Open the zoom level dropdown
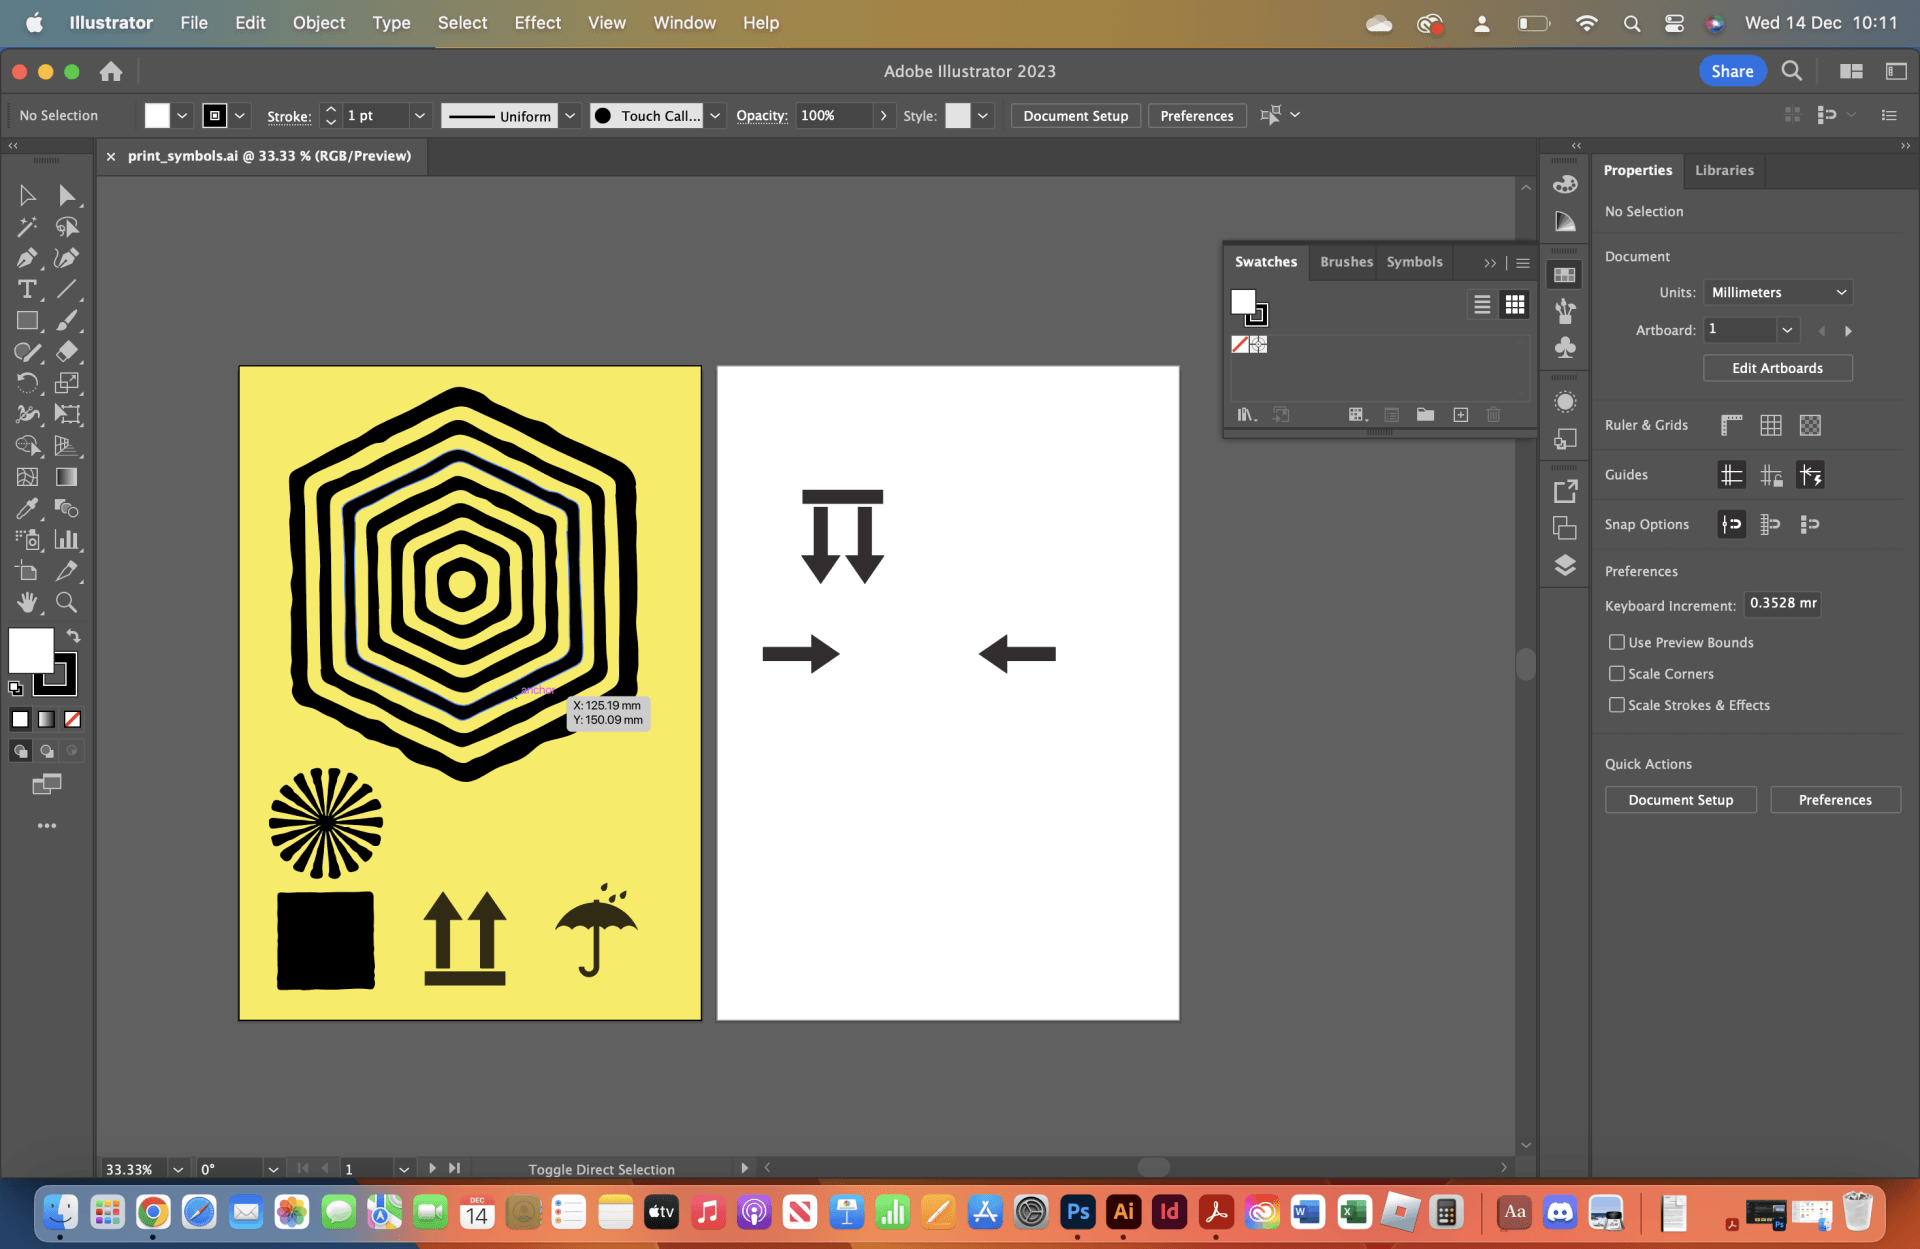This screenshot has width=1920, height=1249. (x=178, y=1169)
